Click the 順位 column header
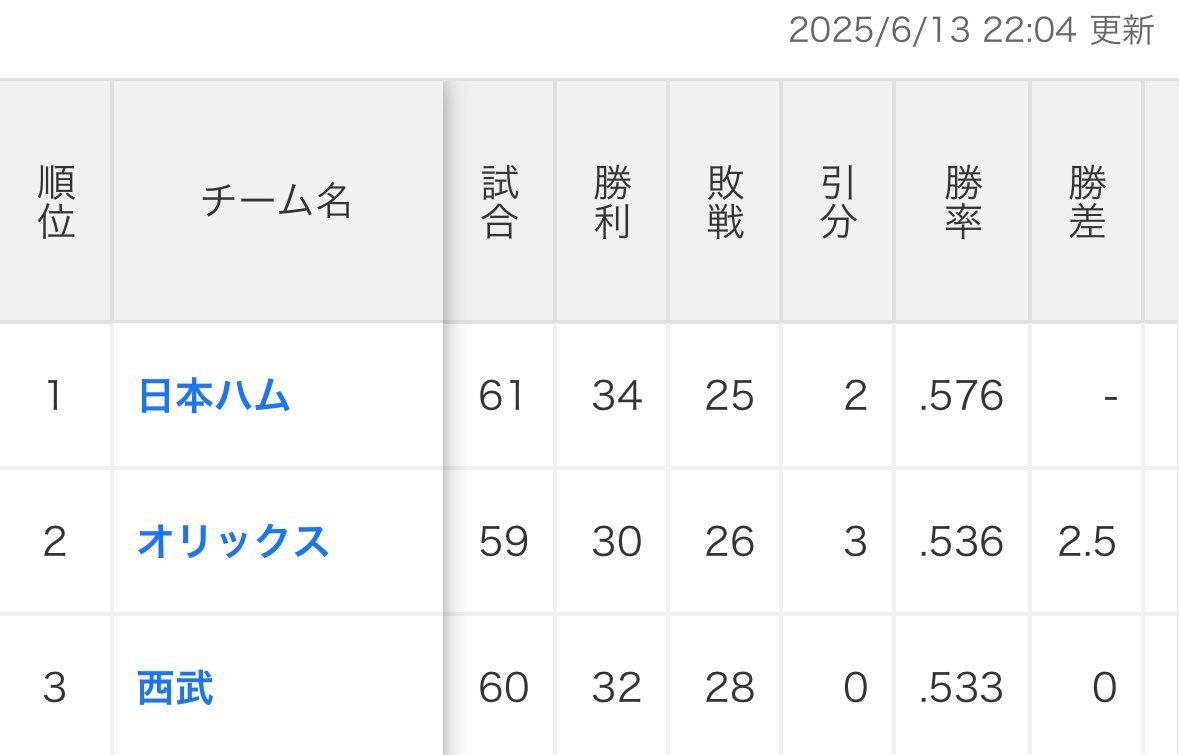 [56, 202]
